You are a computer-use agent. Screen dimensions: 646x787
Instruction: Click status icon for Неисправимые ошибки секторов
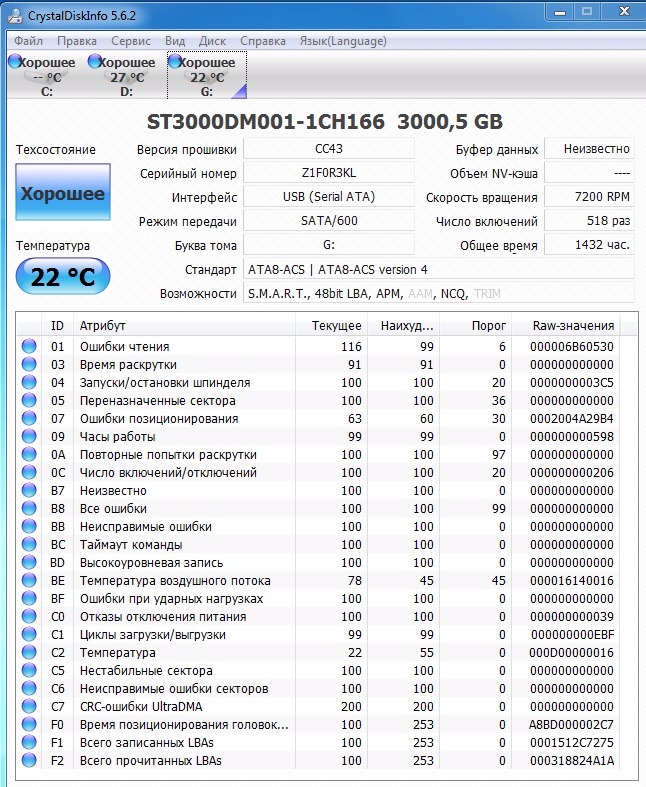(x=29, y=688)
